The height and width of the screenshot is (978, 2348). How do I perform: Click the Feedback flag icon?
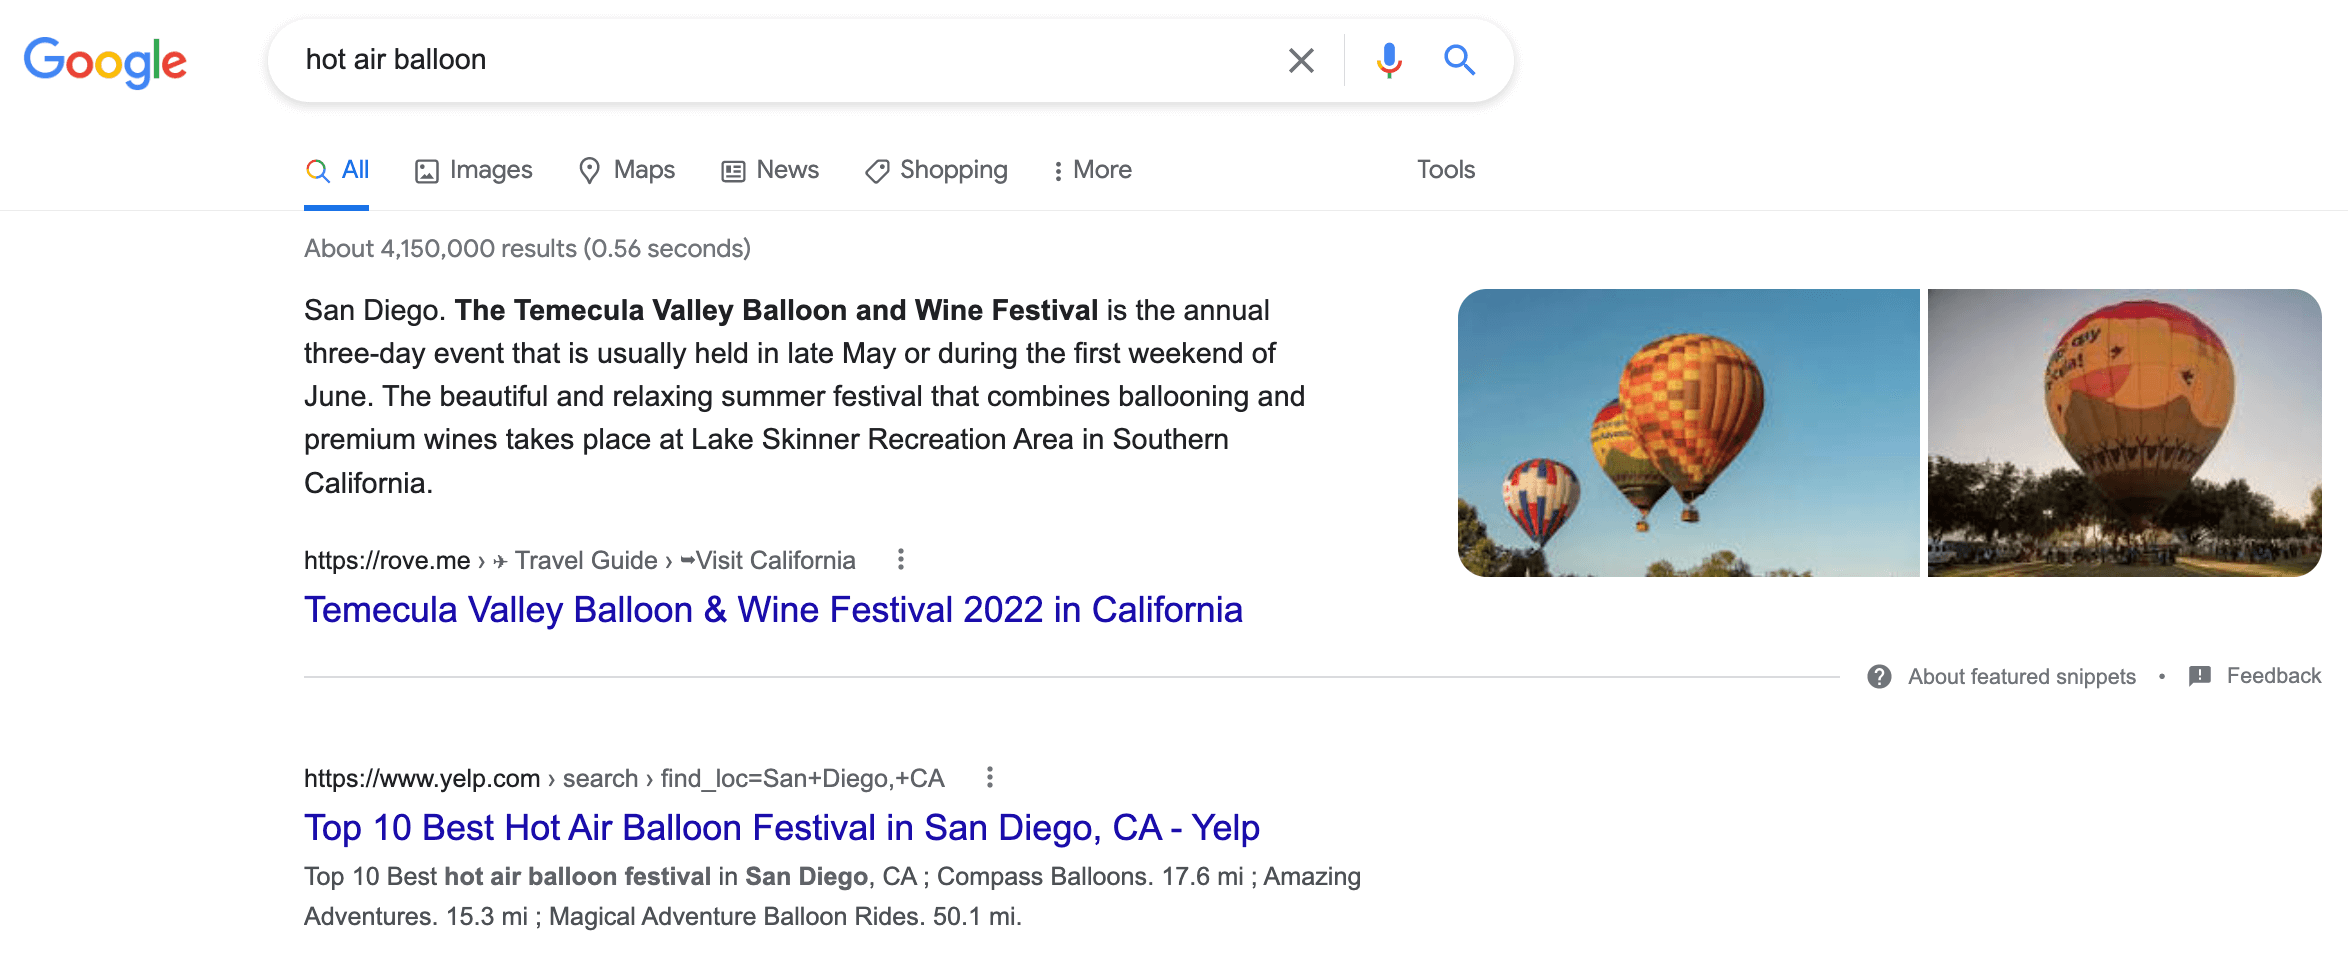[2200, 676]
